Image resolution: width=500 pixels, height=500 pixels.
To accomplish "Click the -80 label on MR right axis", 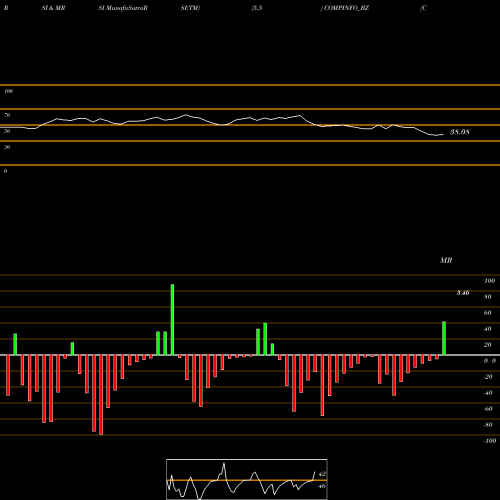I will click(488, 425).
